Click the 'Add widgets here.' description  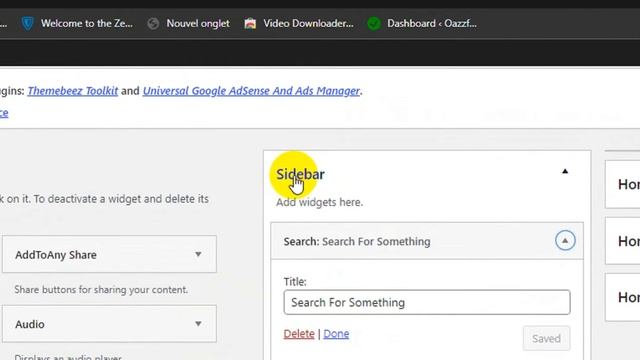(319, 202)
